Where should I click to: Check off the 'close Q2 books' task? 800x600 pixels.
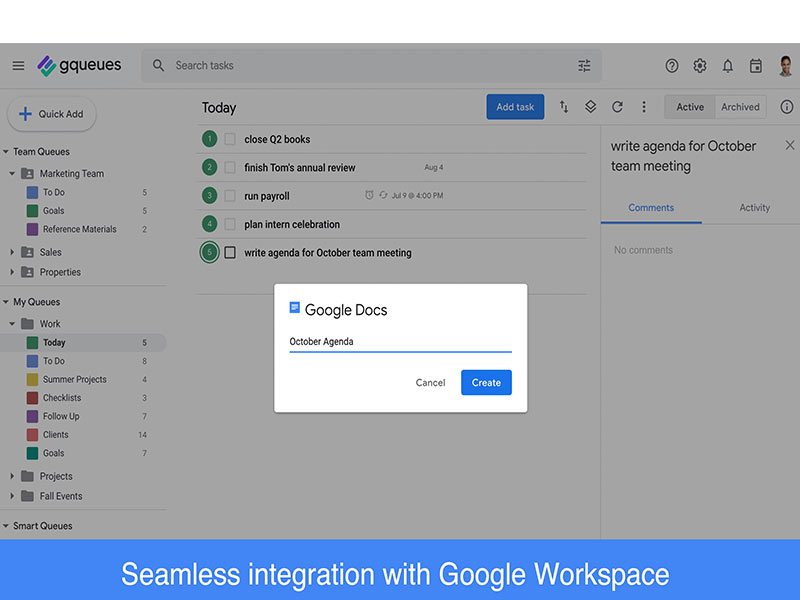tap(230, 140)
